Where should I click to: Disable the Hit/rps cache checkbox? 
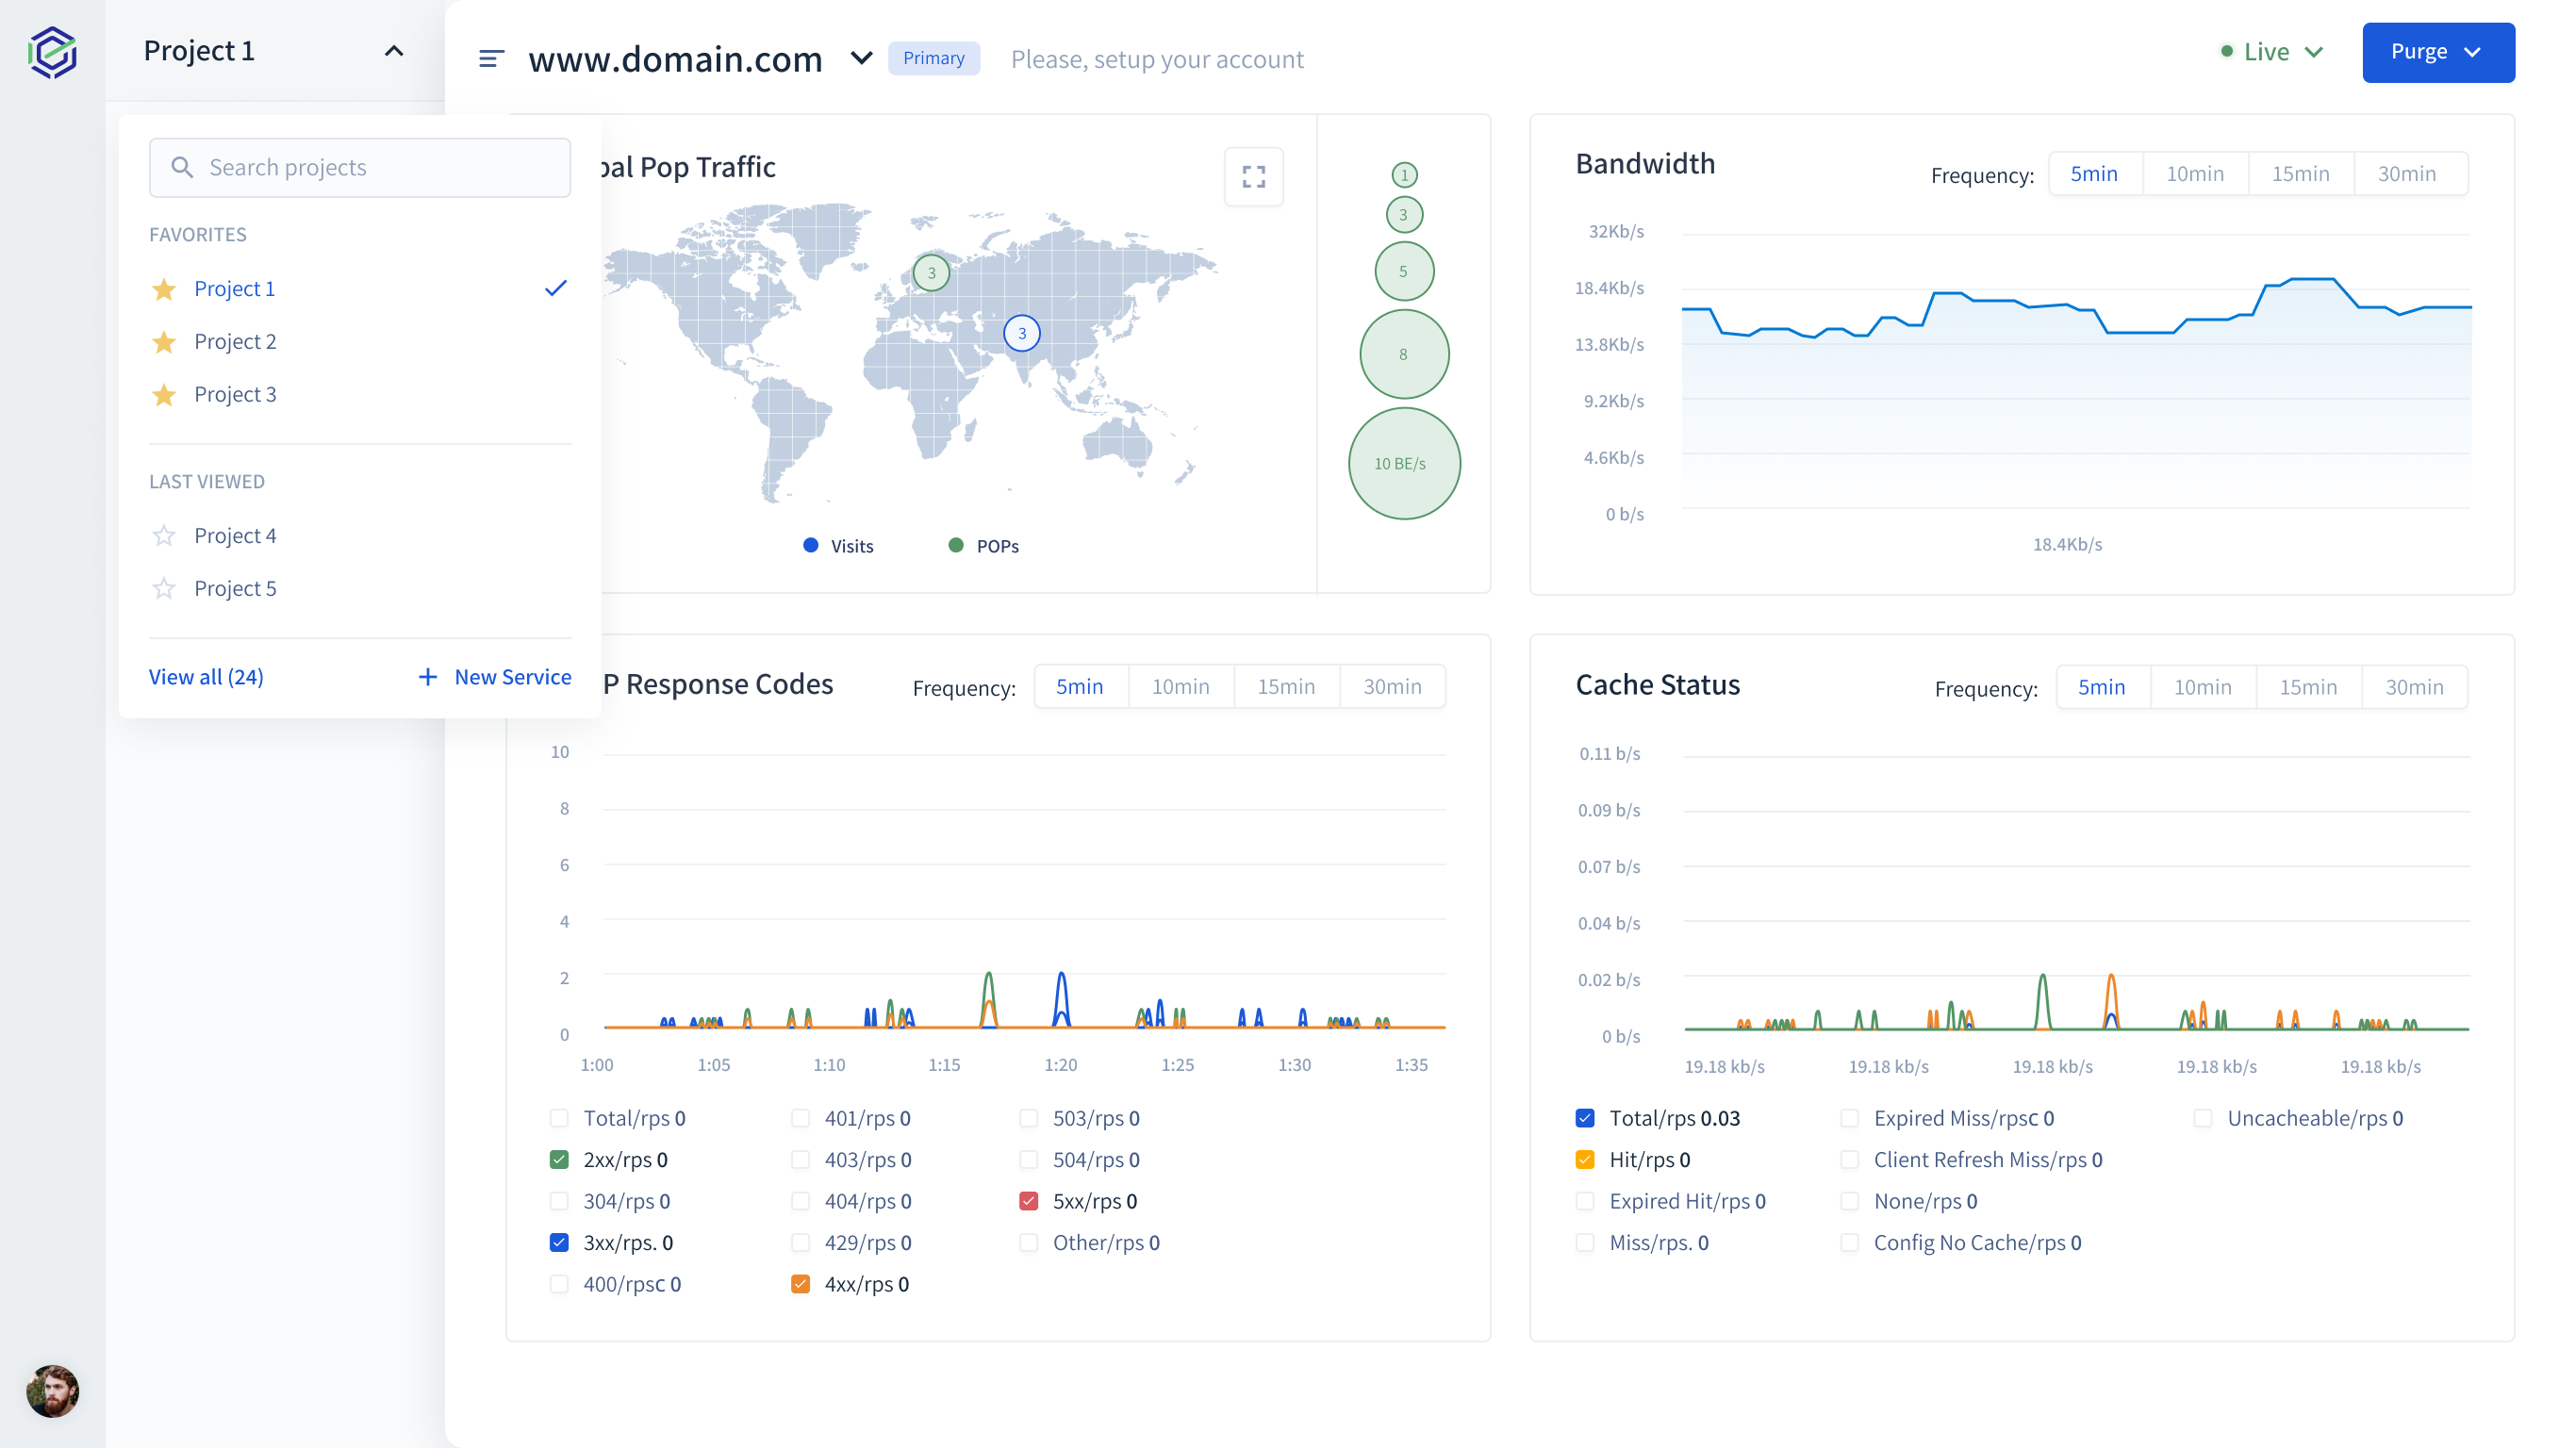(1585, 1160)
